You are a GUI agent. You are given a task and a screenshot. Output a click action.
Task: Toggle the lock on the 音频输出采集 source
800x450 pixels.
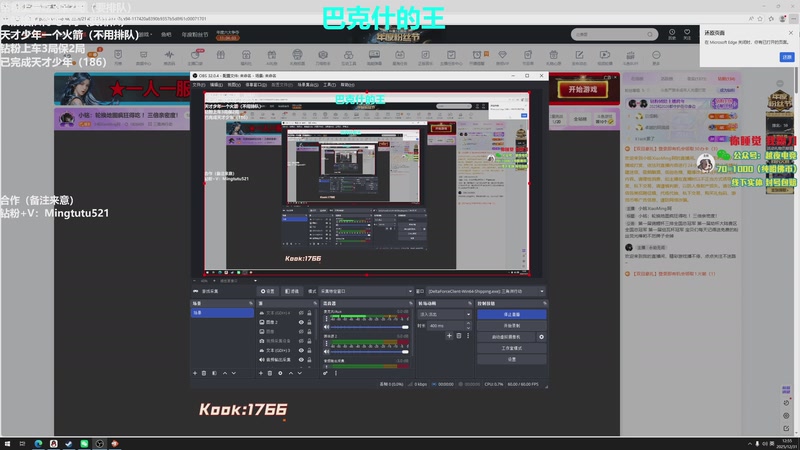(x=309, y=360)
